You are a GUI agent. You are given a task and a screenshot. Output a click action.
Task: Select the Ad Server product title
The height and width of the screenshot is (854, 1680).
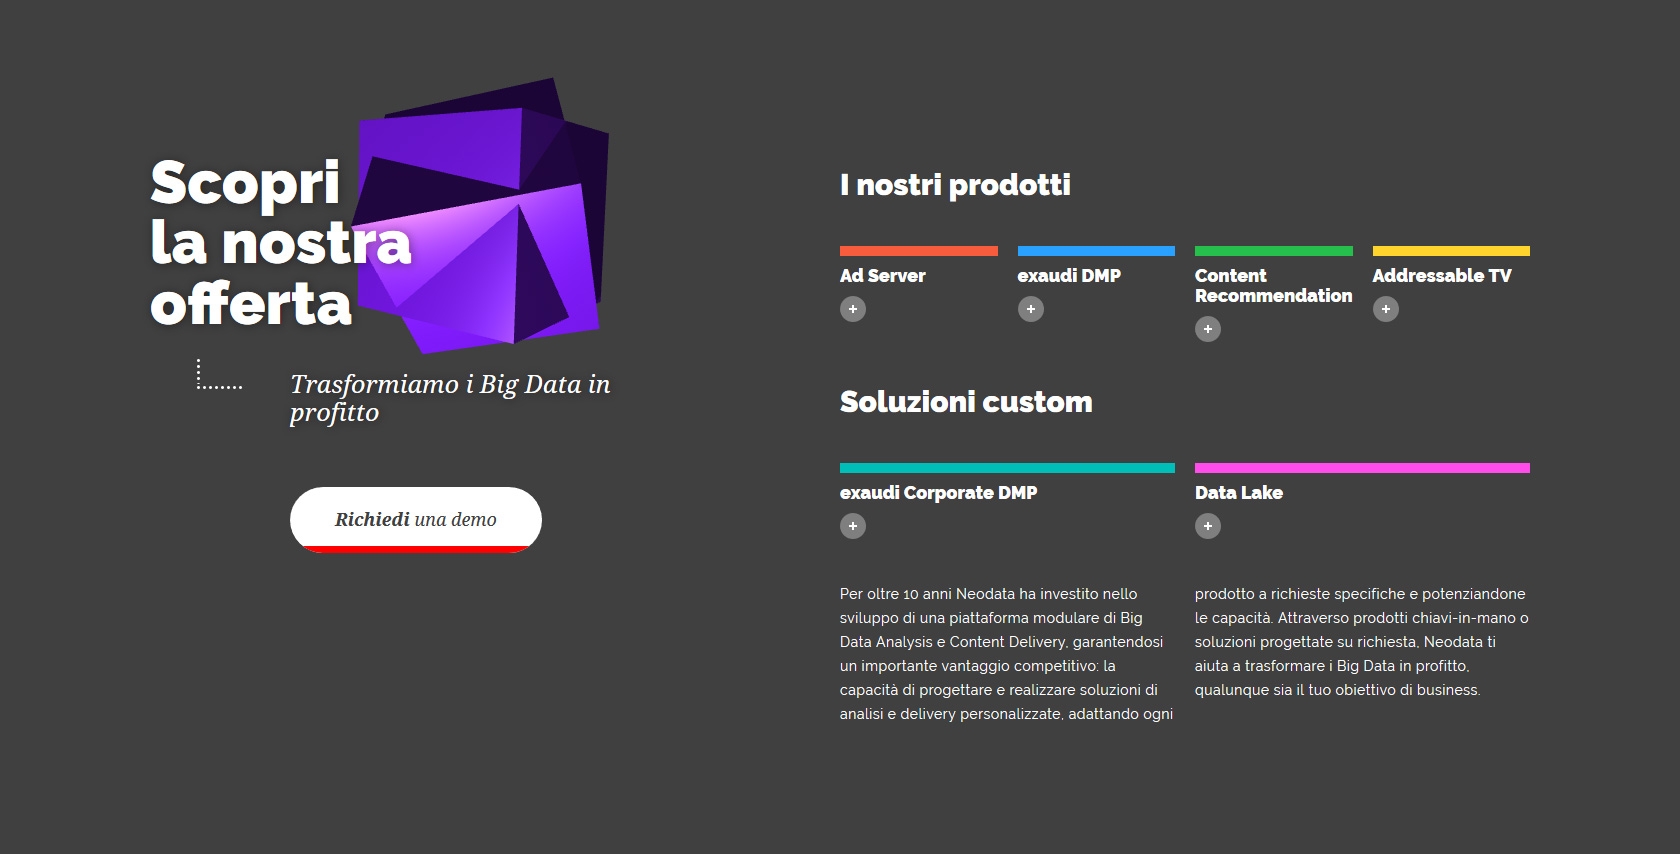pyautogui.click(x=883, y=276)
